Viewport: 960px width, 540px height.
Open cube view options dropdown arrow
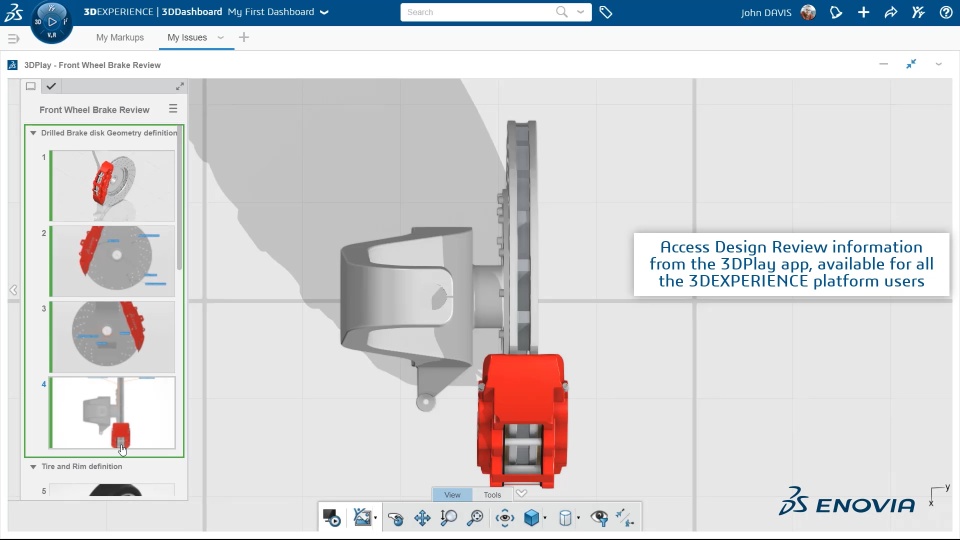545,518
